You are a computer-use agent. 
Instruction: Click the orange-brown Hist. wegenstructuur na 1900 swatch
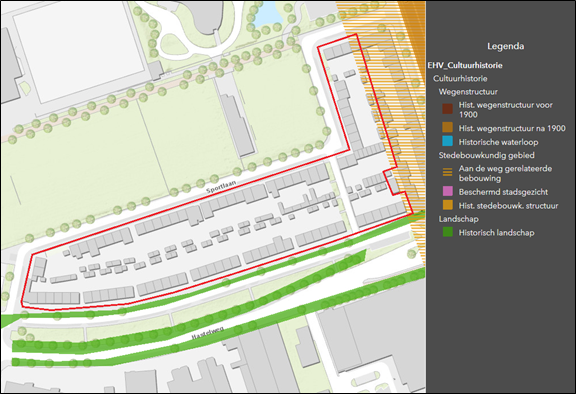pos(447,127)
